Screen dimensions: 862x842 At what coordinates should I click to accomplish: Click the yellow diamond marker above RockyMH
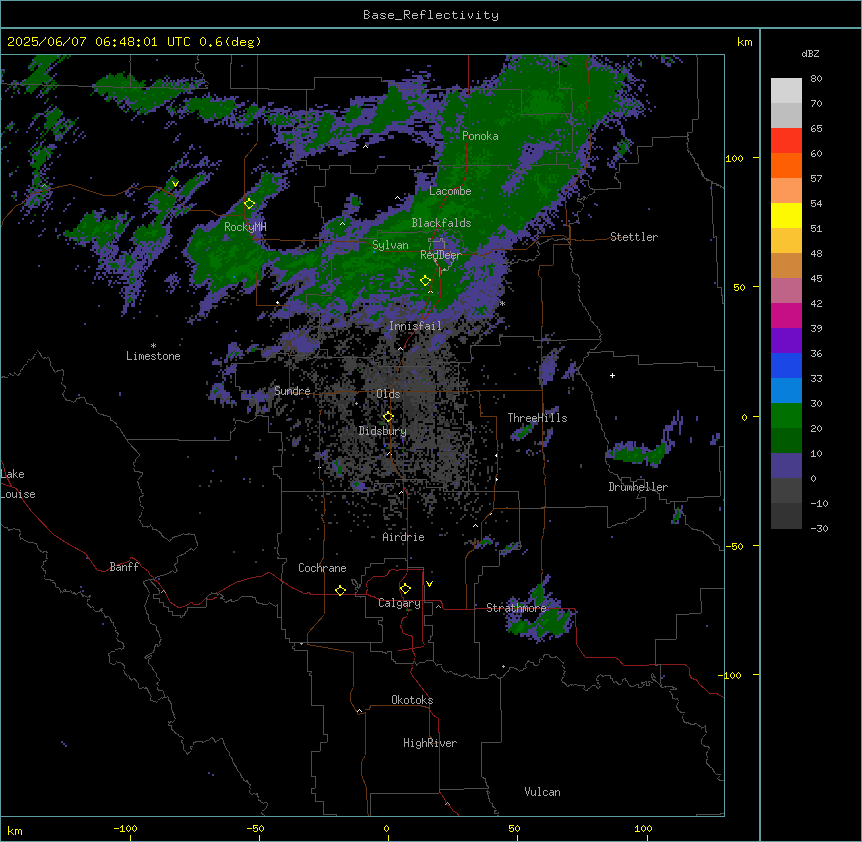[x=250, y=204]
